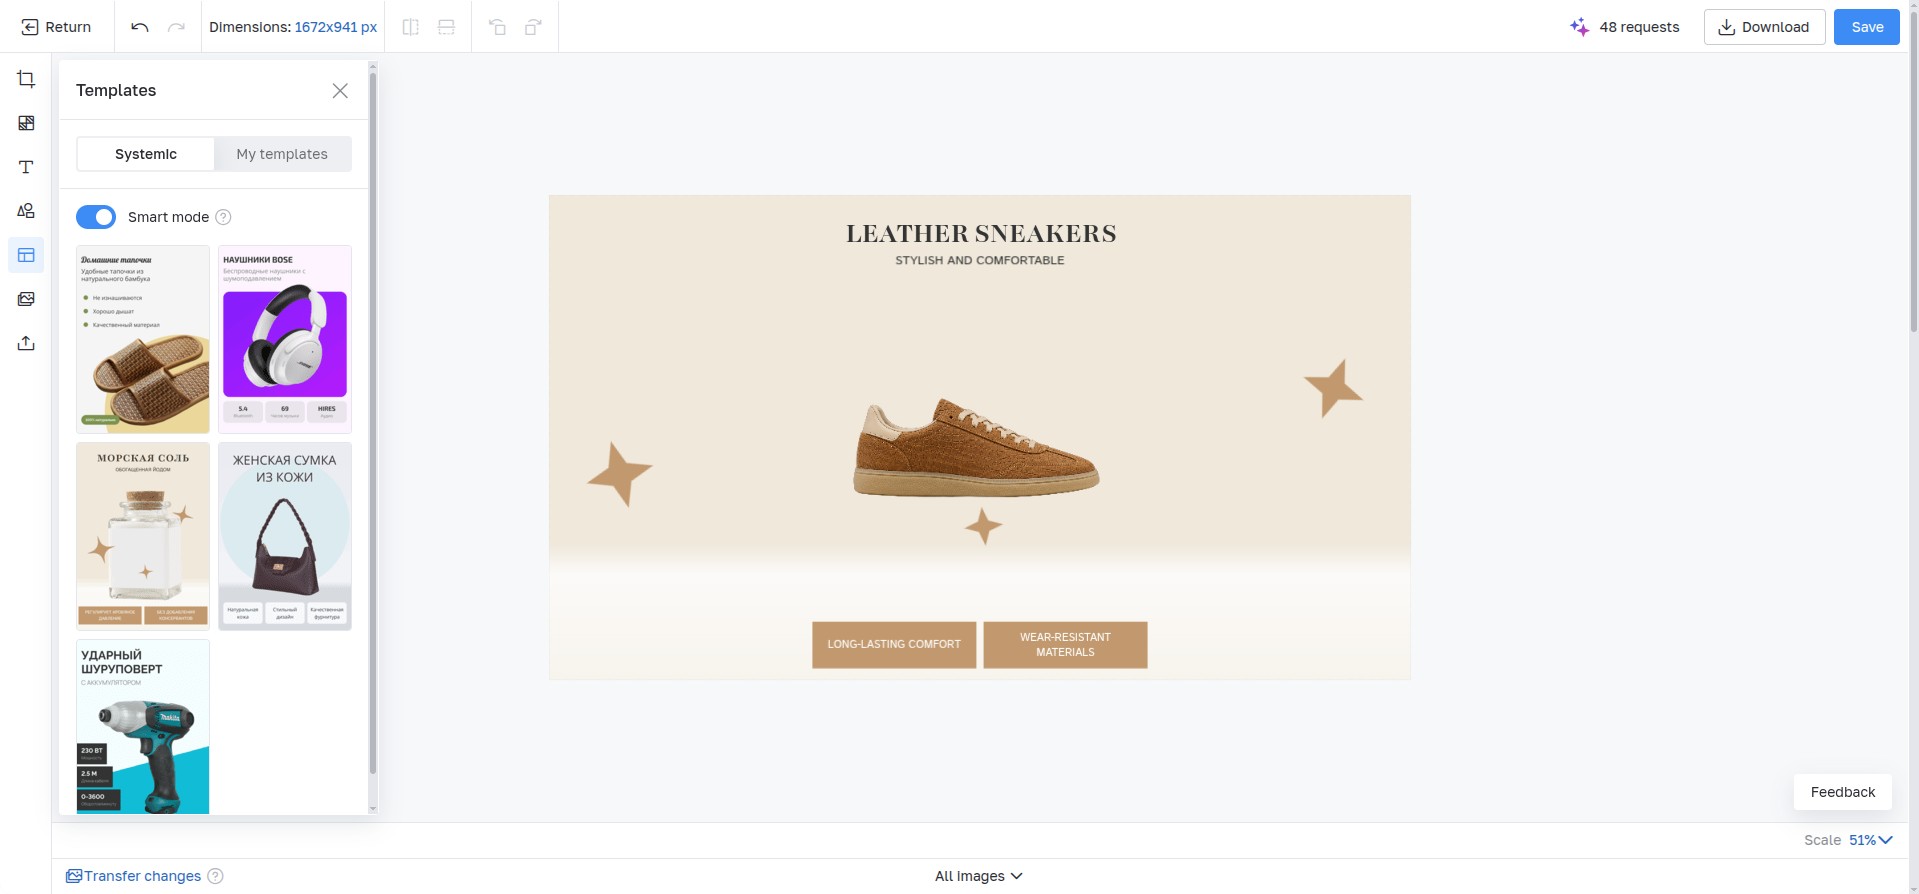Click the Transfer changes help icon
Image resolution: width=1919 pixels, height=894 pixels.
215,876
